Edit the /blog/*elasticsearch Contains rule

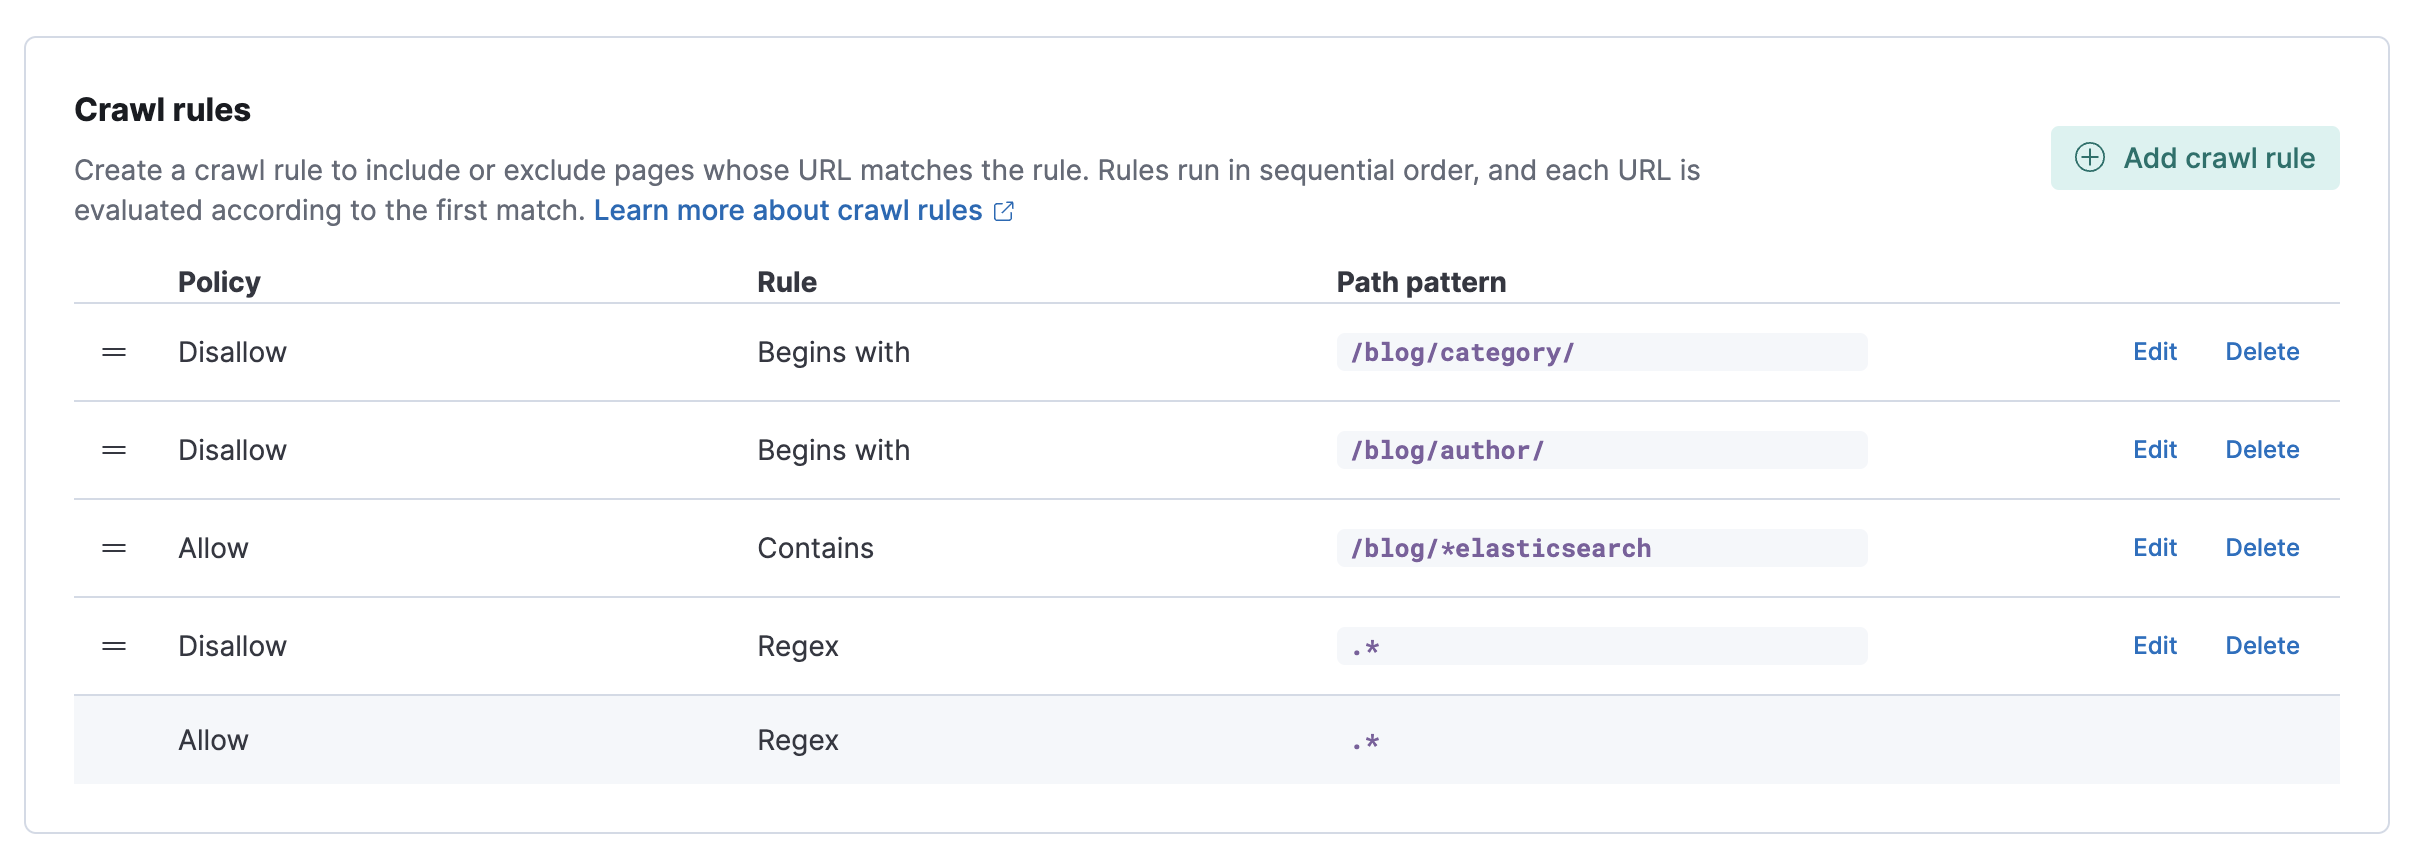pos(2154,548)
